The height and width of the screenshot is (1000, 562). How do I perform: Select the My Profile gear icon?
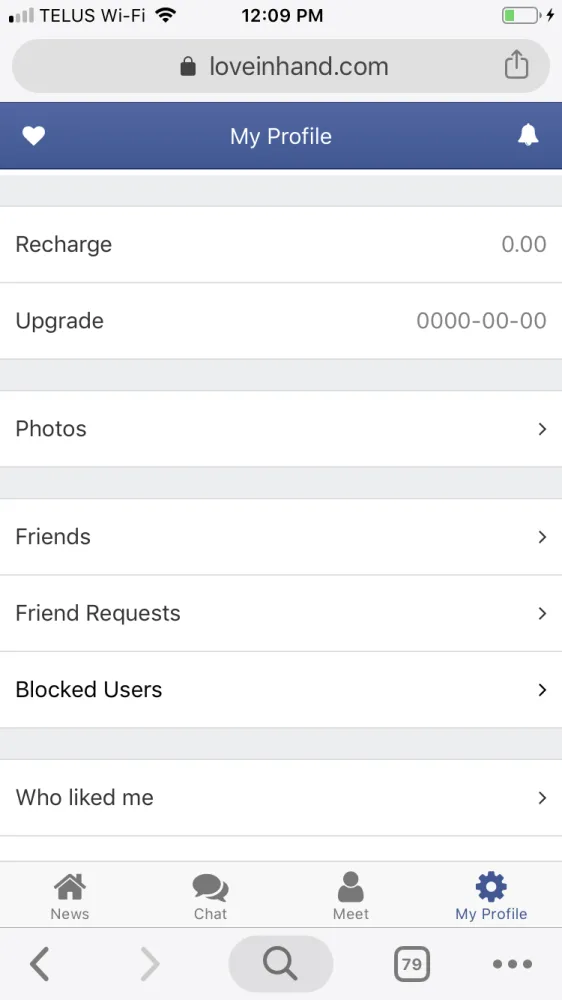coord(491,887)
